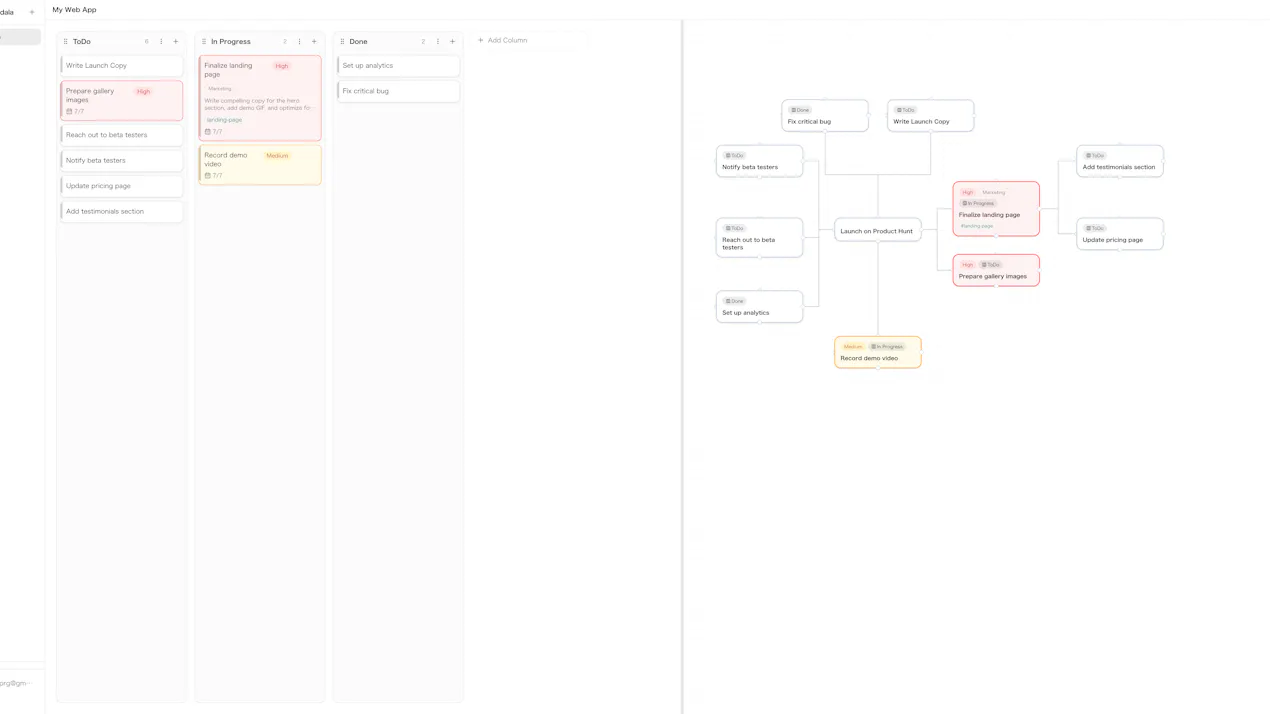Open the ToDo column three-dot menu

161,42
